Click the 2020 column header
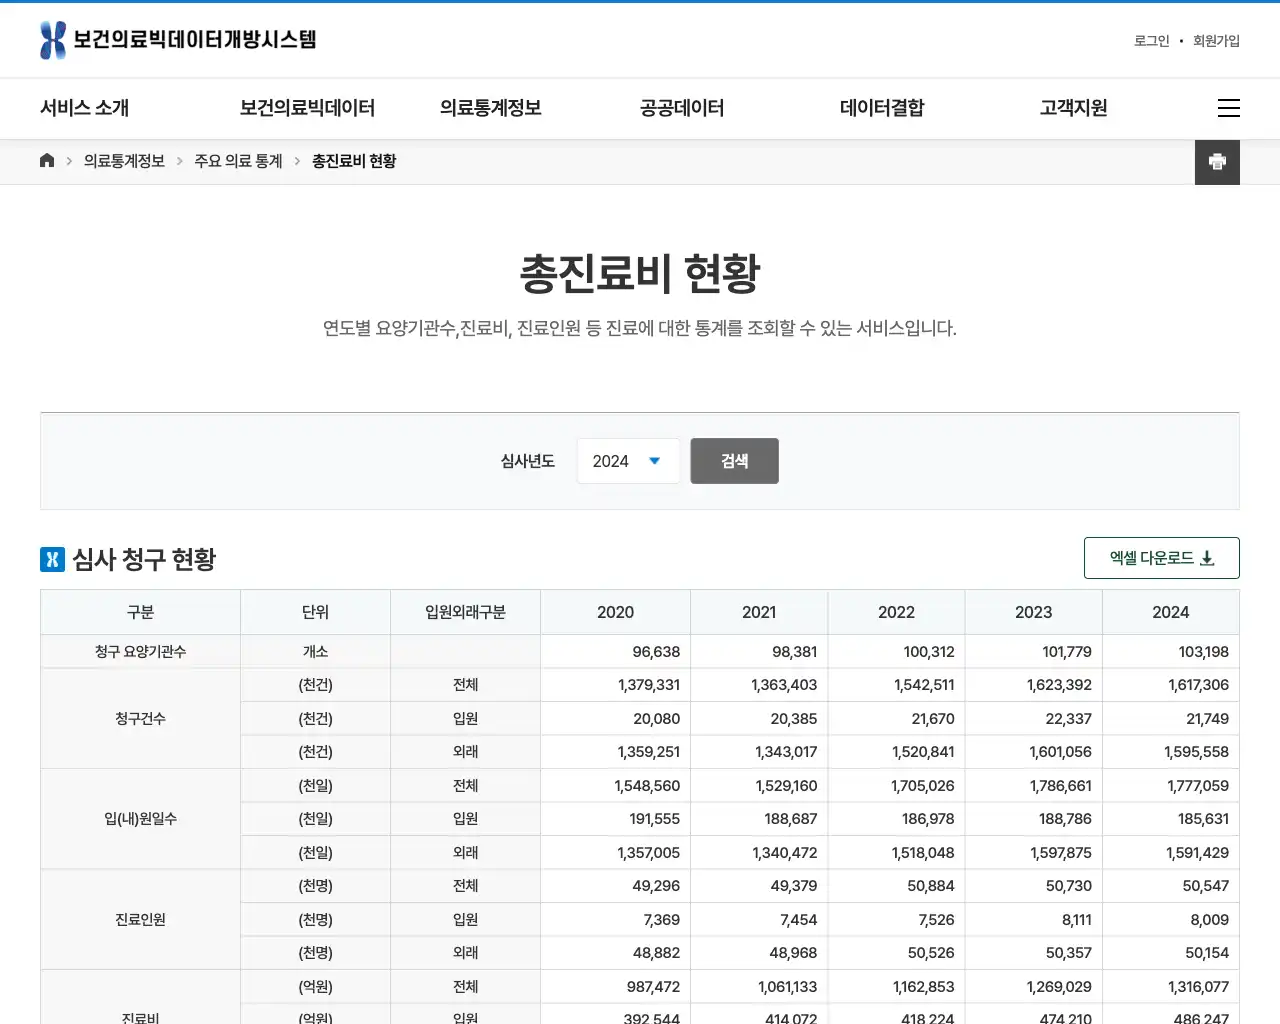Viewport: 1280px width, 1024px height. [615, 612]
